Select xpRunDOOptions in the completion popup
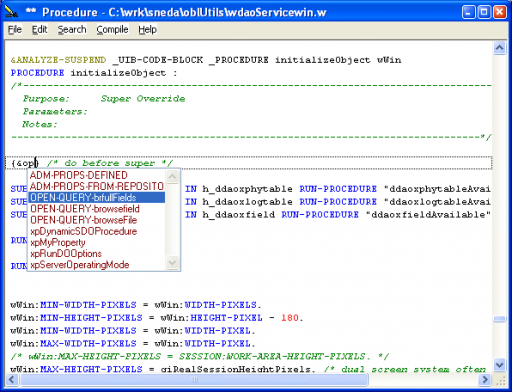 [96, 254]
